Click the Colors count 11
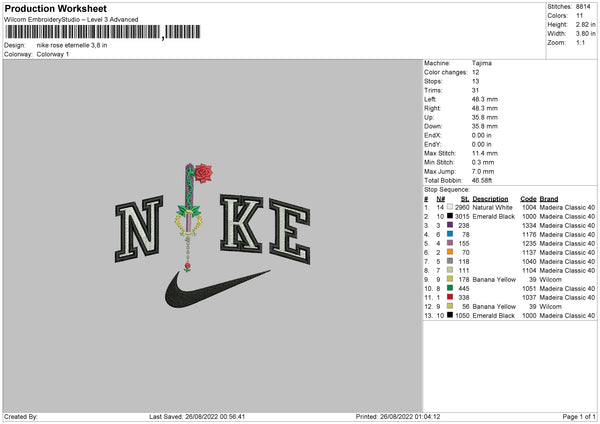Viewport: 600px width, 424px height. point(579,16)
